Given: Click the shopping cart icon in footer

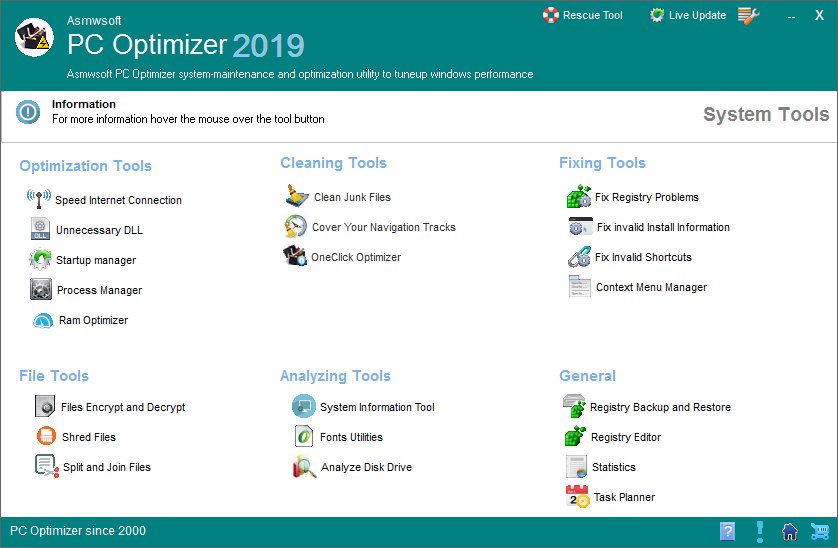Looking at the screenshot, I should (820, 531).
